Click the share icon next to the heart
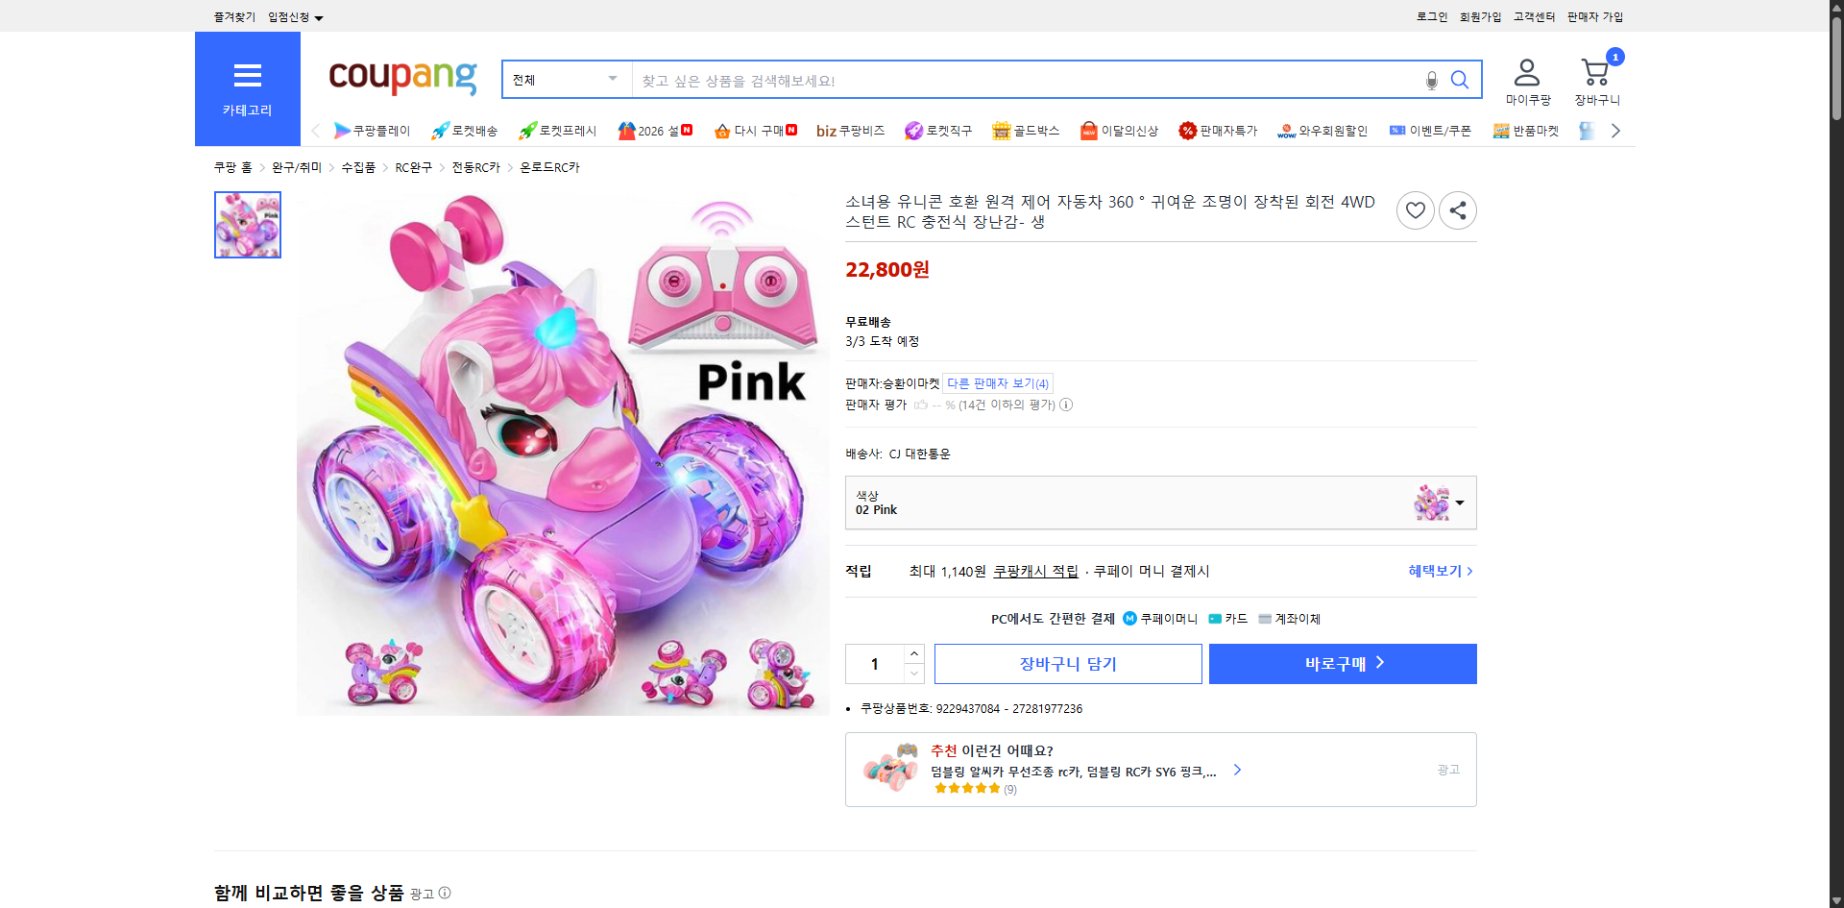Viewport: 1844px width, 908px height. 1458,211
